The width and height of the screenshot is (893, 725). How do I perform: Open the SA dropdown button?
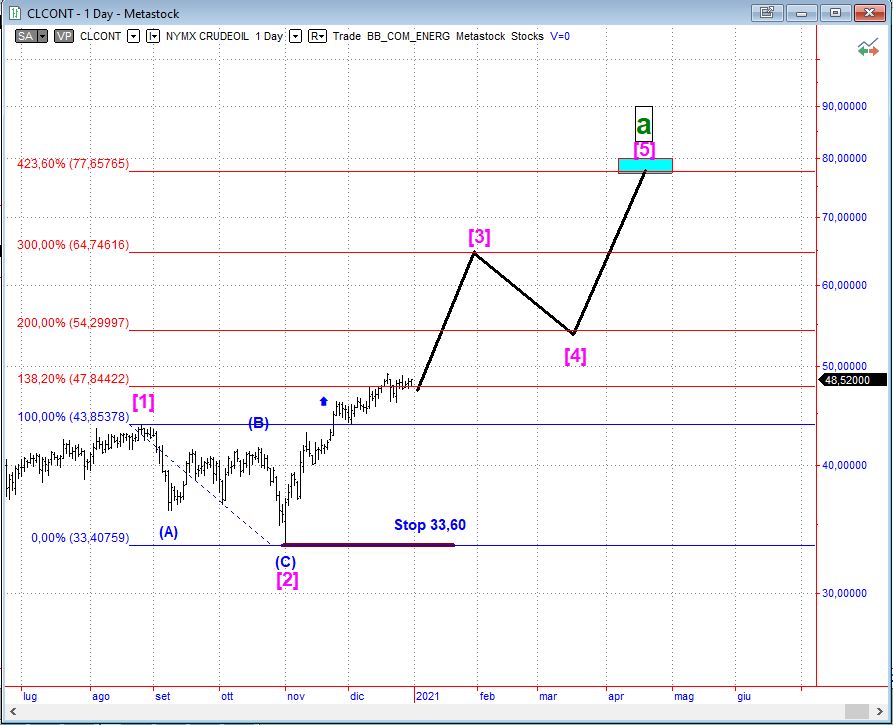[31, 36]
